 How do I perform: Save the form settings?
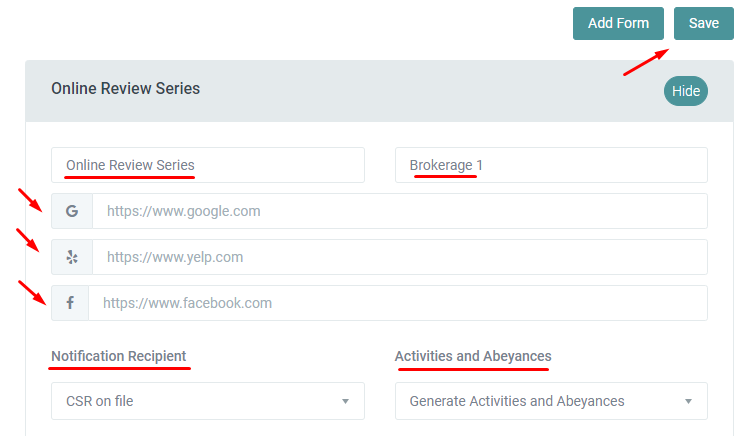tap(703, 24)
